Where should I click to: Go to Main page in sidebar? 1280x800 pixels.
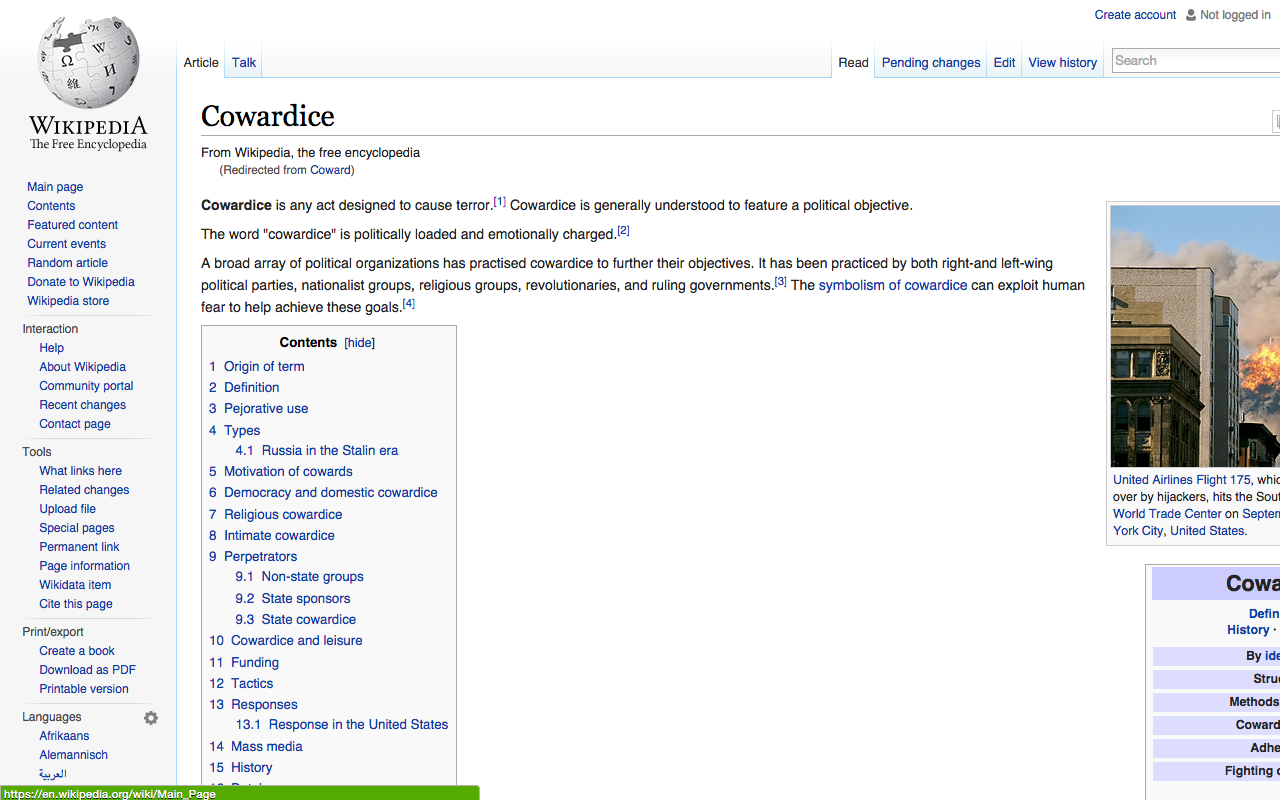click(55, 187)
